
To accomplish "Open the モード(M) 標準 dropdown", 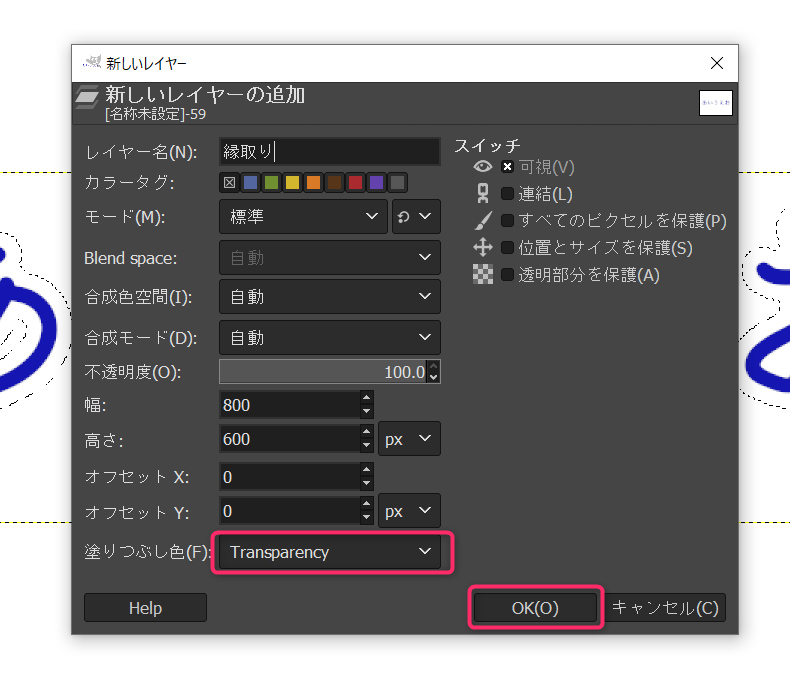I will click(303, 217).
